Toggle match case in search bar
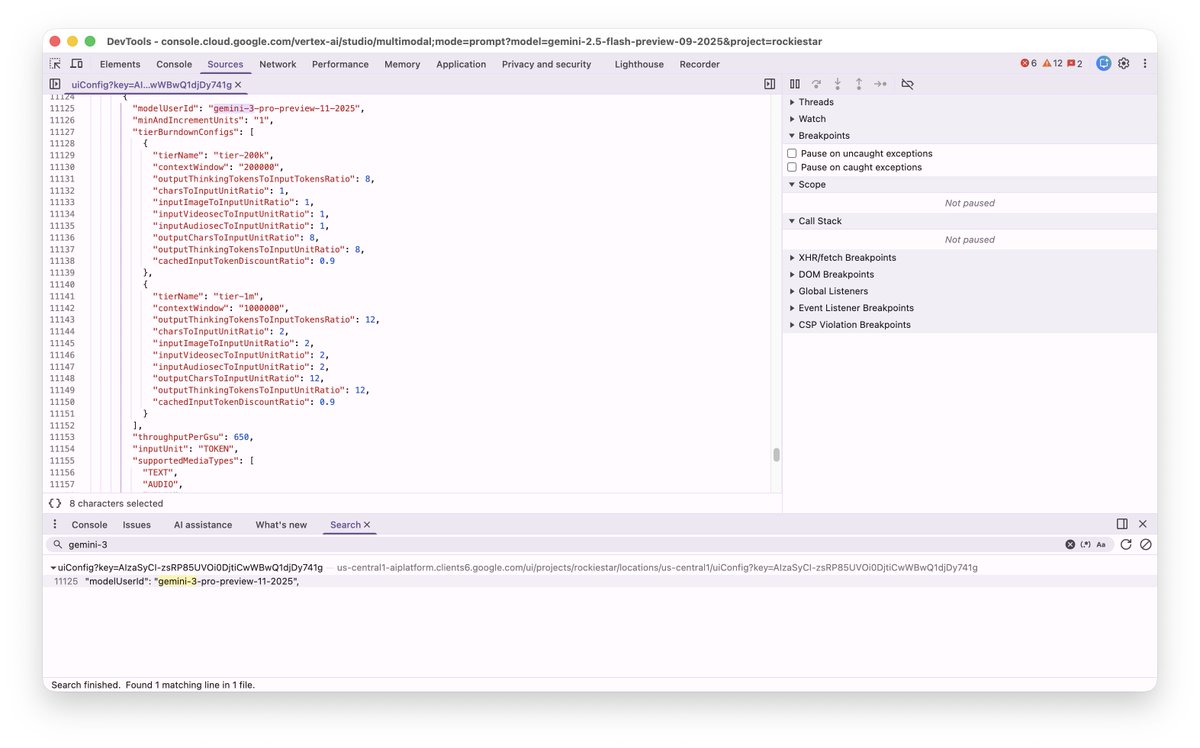 (x=1101, y=544)
